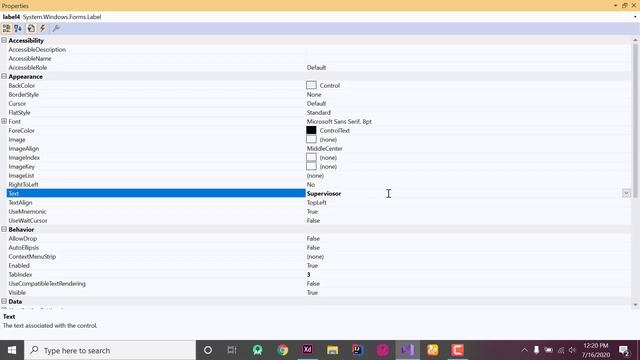Select the ImageKey property row
This screenshot has height=360, width=640.
(x=318, y=167)
